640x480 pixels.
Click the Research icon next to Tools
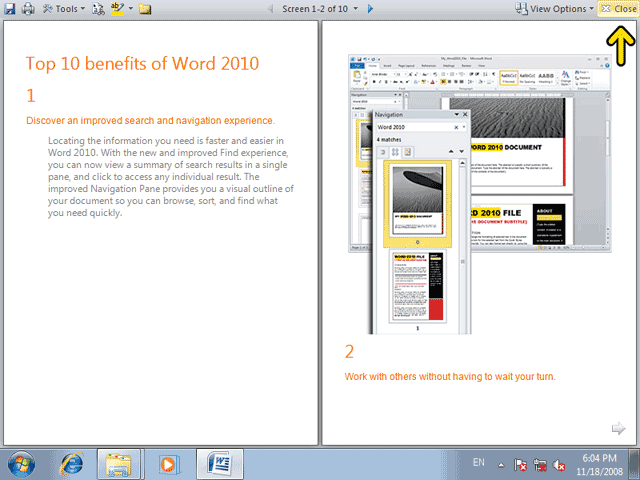tap(98, 9)
